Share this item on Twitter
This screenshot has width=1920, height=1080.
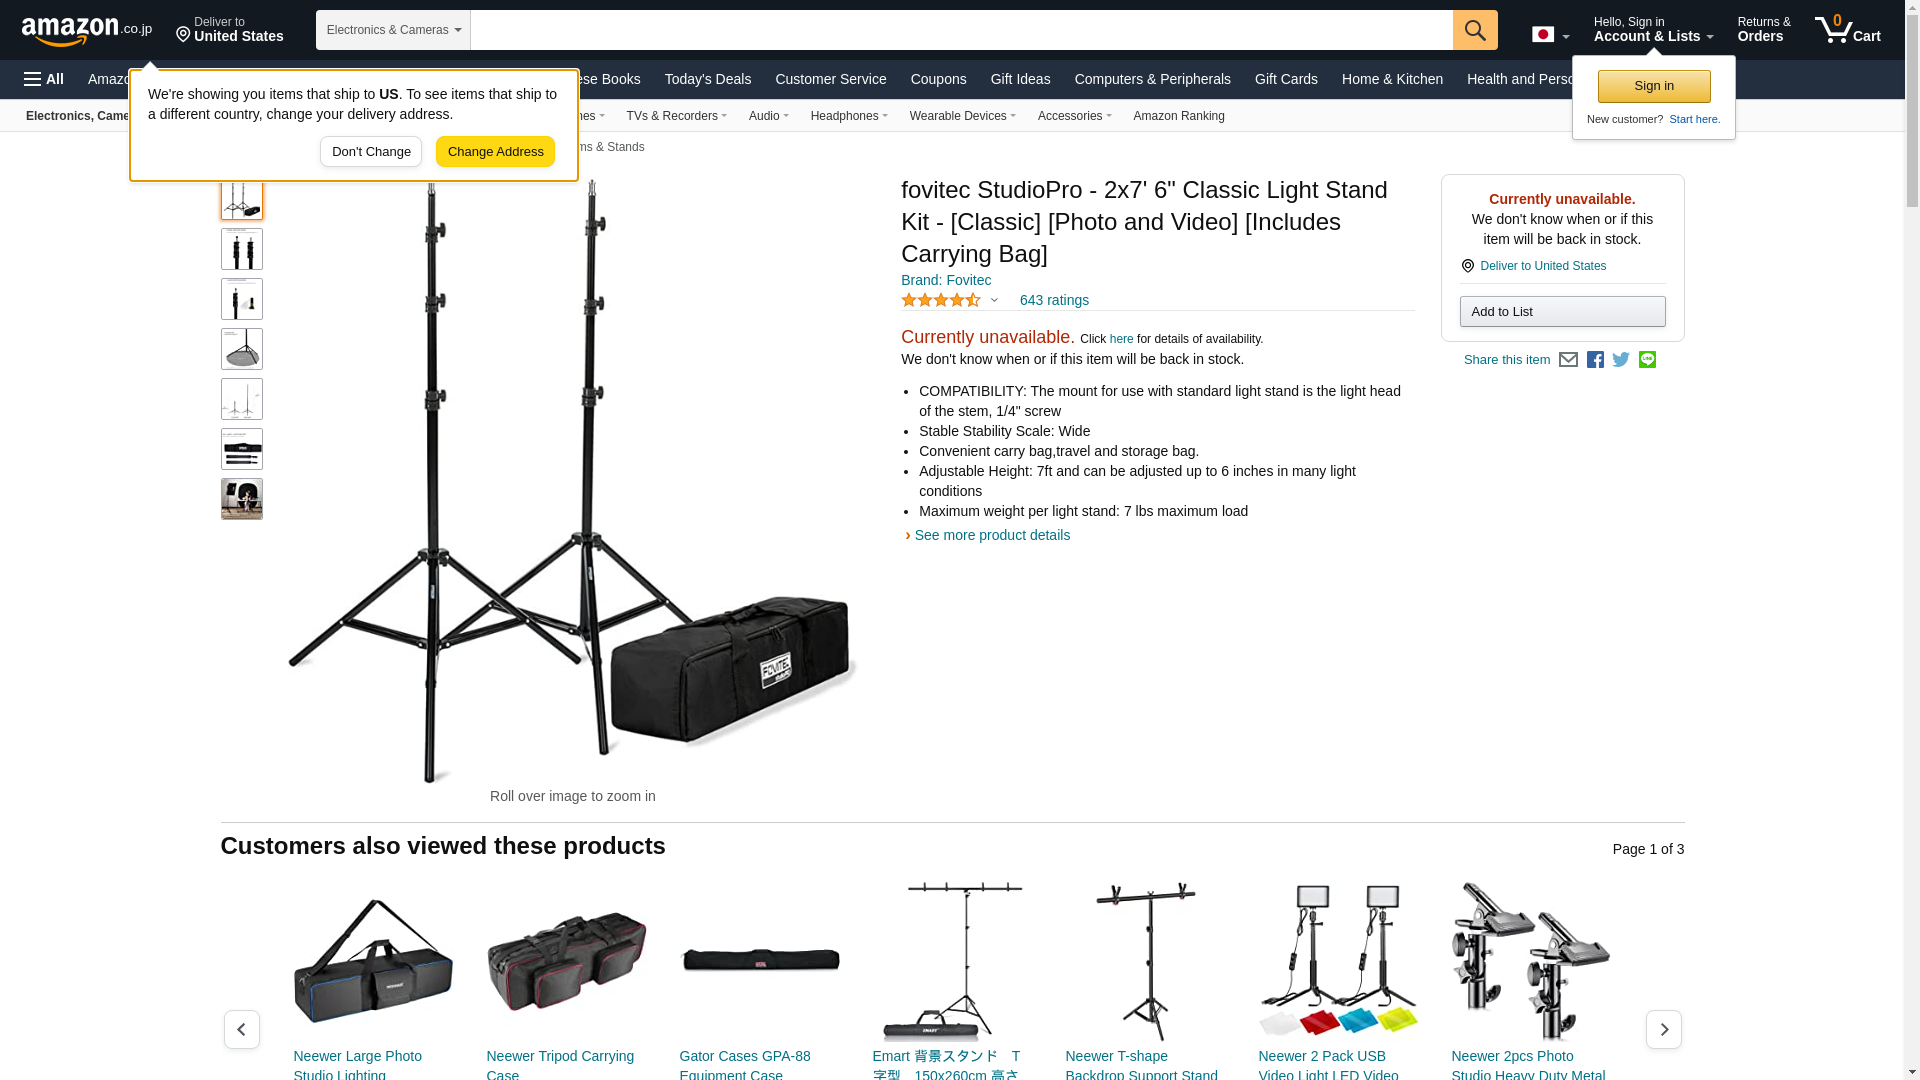tap(1621, 360)
